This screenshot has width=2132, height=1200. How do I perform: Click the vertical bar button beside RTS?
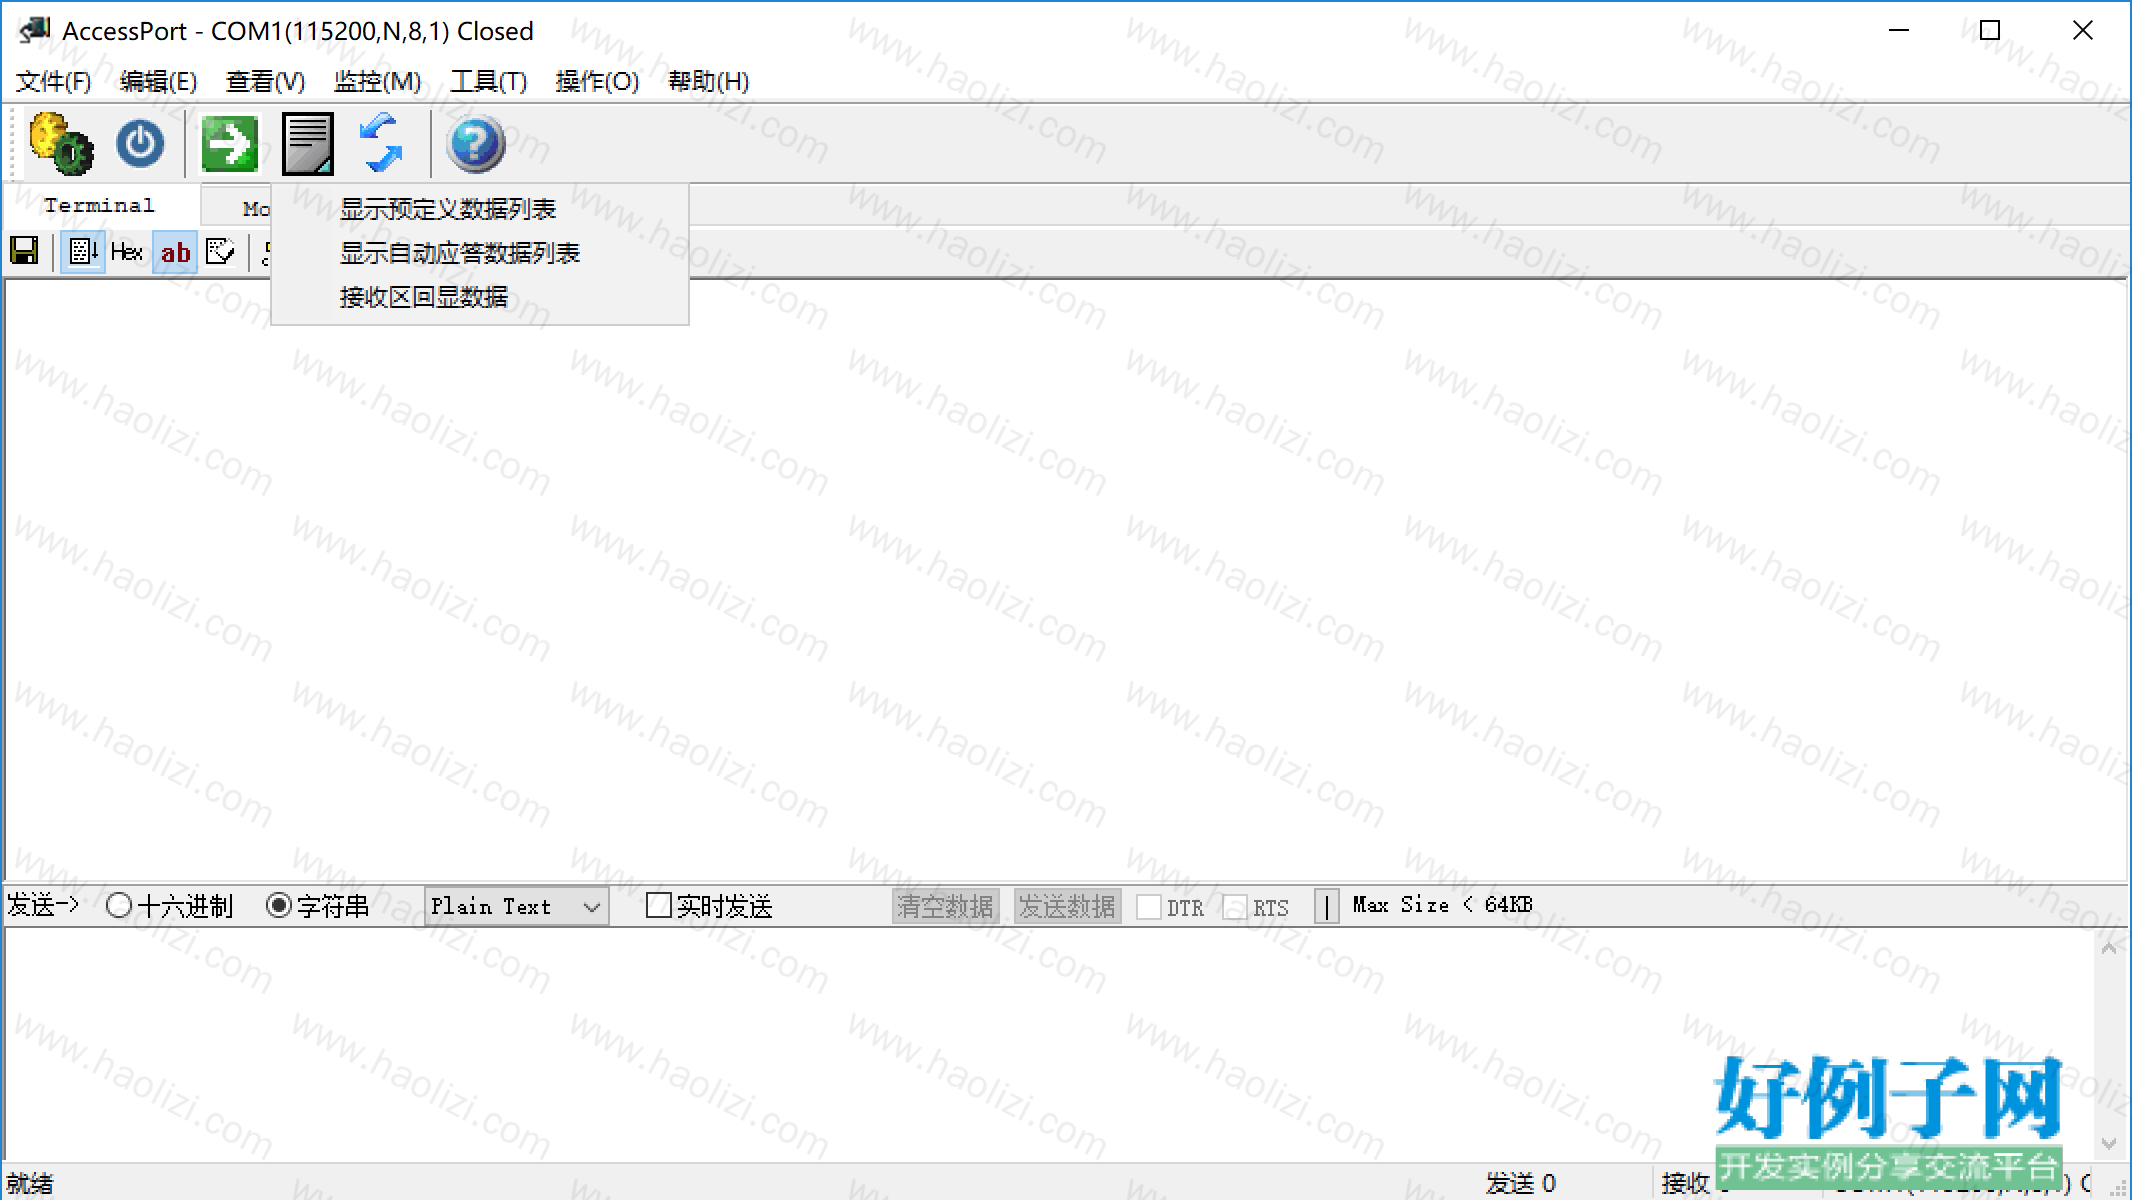coord(1326,907)
